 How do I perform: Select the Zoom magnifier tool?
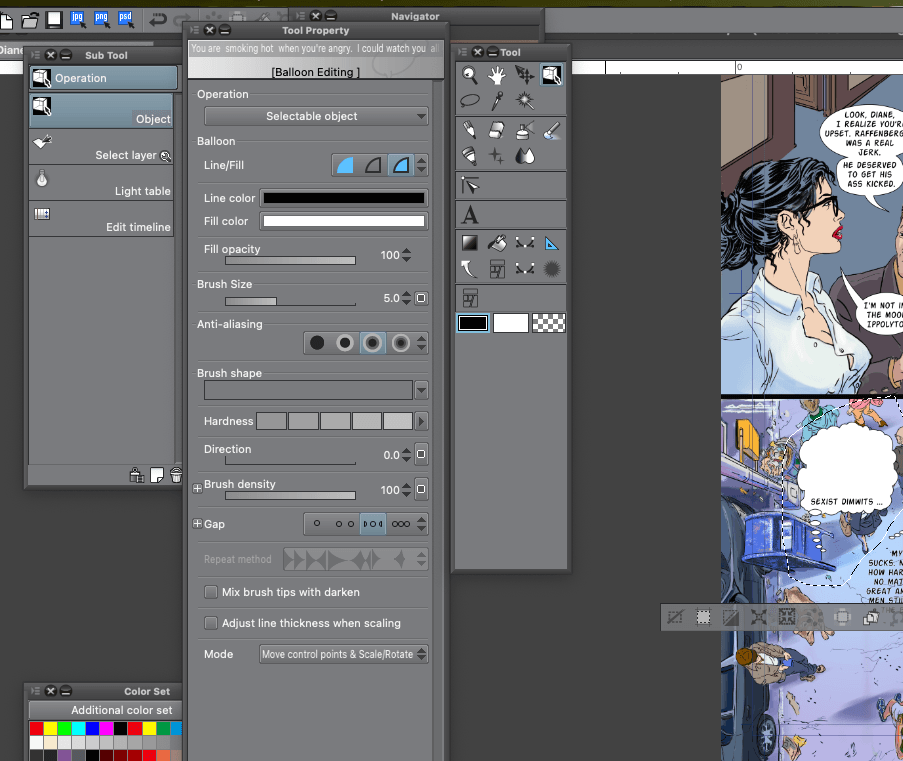tap(468, 74)
